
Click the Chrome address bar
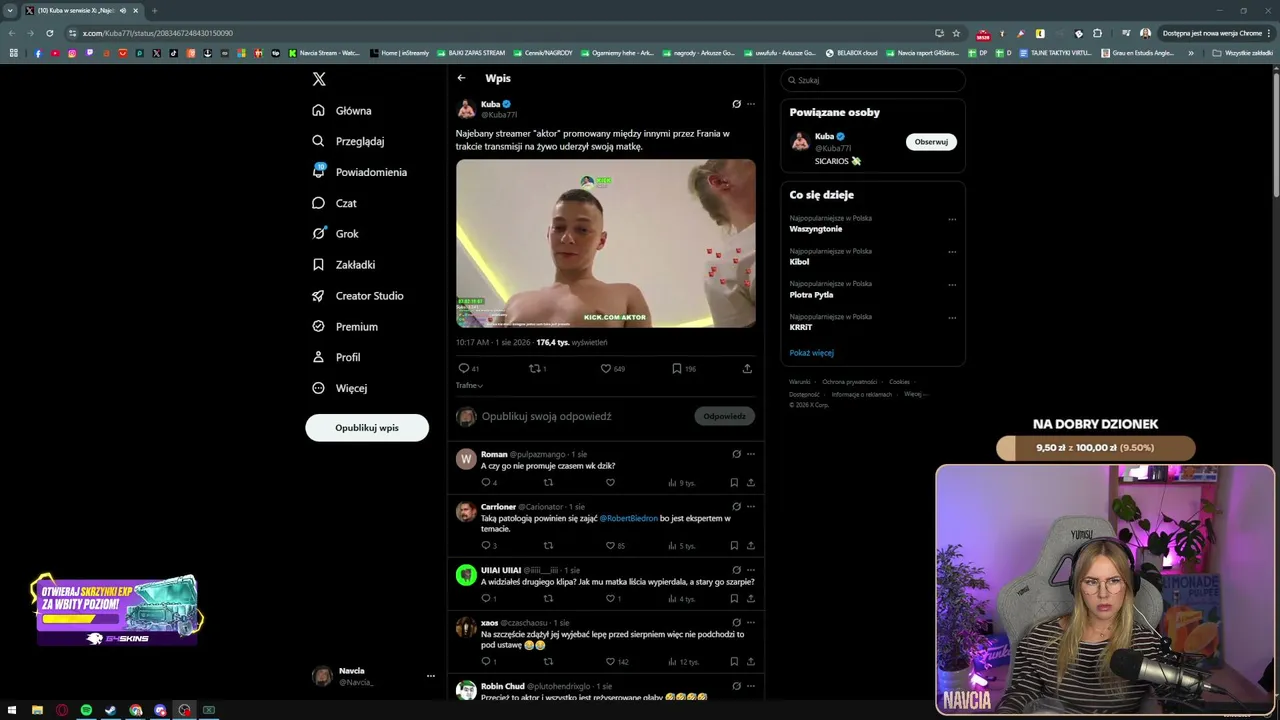(500, 33)
